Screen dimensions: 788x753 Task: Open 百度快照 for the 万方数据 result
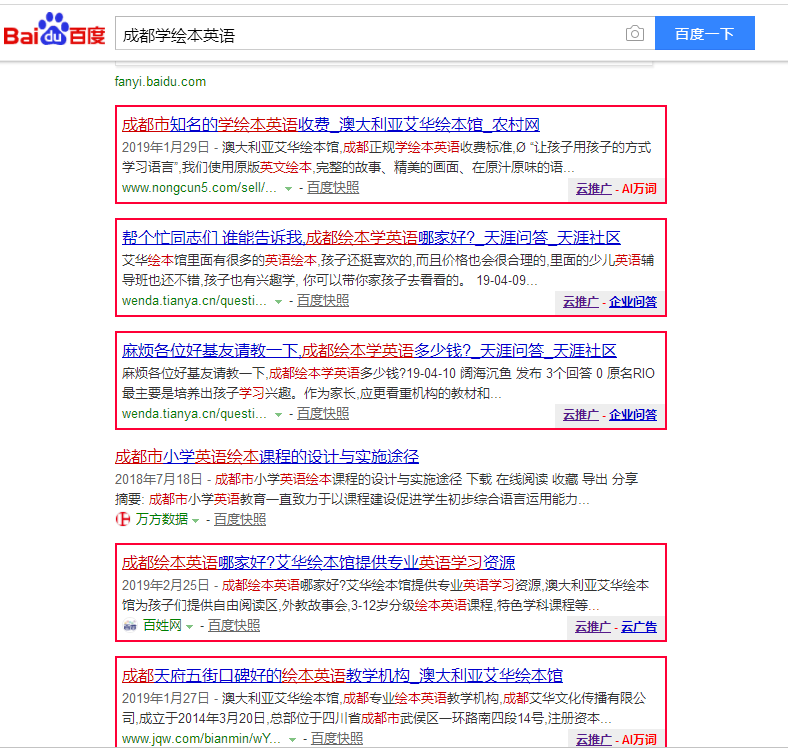(x=240, y=519)
